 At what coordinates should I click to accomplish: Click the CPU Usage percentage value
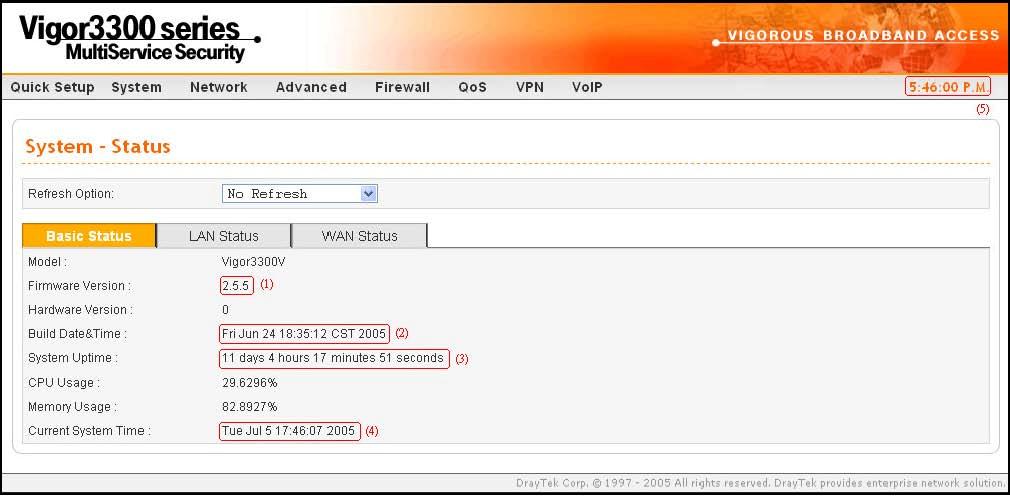coord(249,382)
